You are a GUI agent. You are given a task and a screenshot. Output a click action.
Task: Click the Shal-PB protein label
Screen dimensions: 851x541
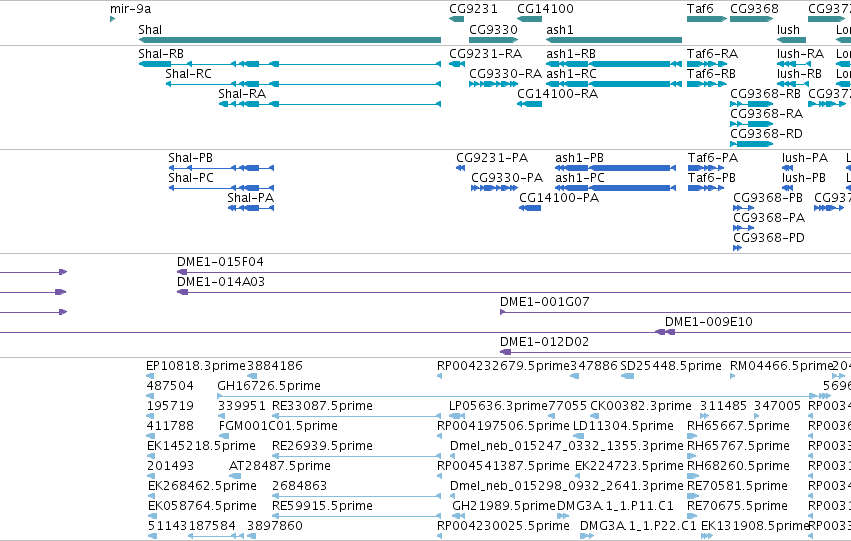tap(190, 158)
